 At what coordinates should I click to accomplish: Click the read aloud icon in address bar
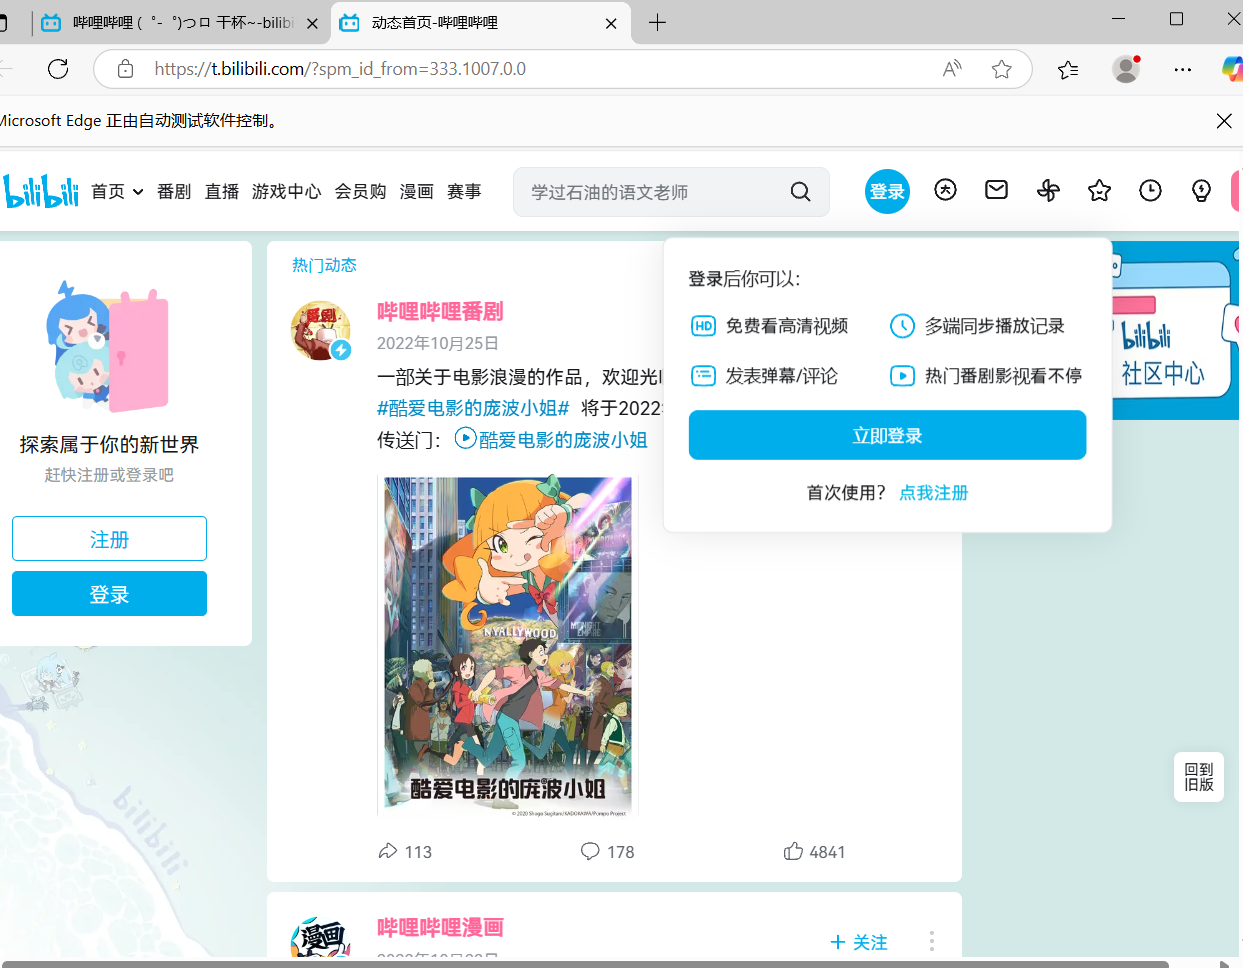coord(952,69)
